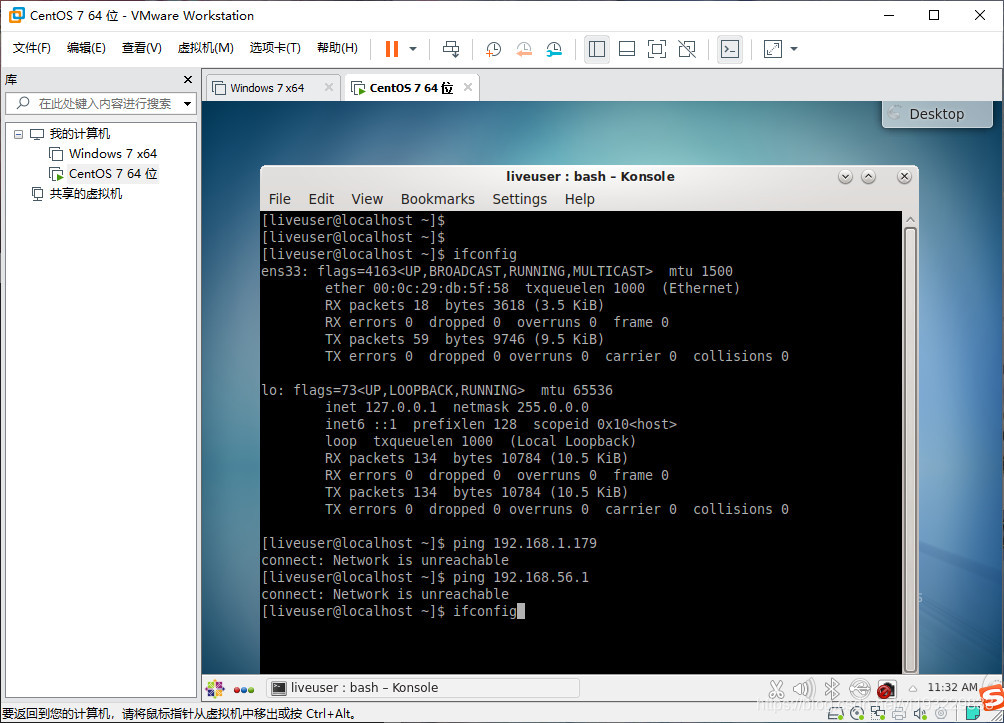Toggle the thumbnail bar view
1004x723 pixels.
[x=627, y=49]
